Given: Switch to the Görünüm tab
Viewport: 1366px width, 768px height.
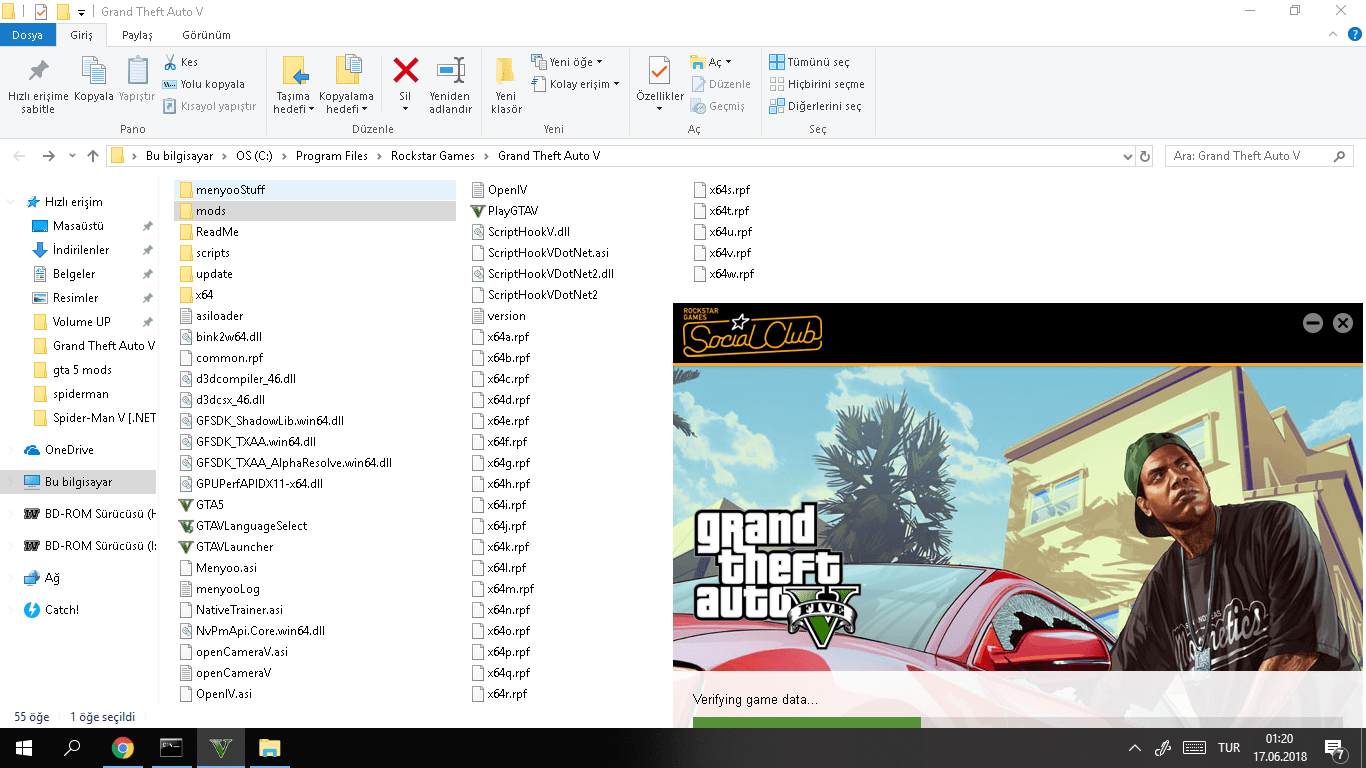Looking at the screenshot, I should pyautogui.click(x=206, y=35).
